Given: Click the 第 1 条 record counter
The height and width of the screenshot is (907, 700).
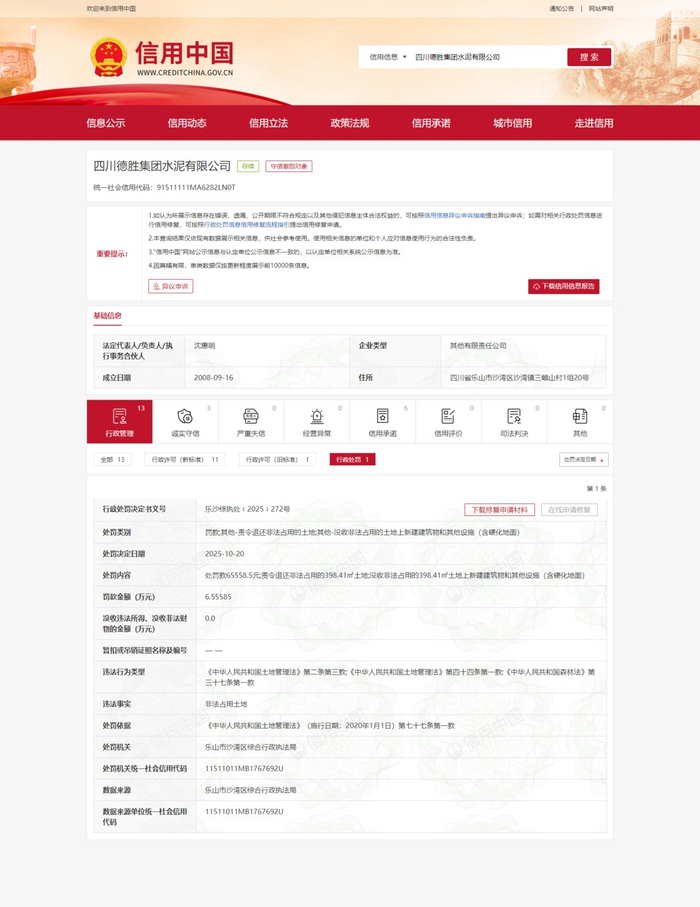Looking at the screenshot, I should (x=596, y=489).
